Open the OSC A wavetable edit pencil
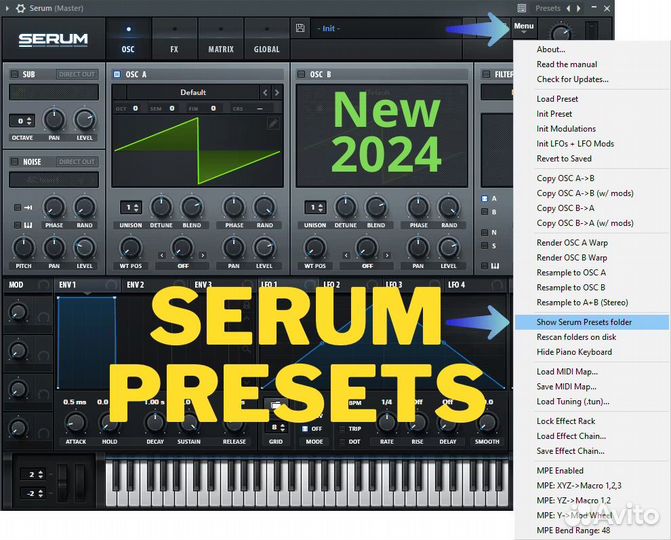 (x=273, y=124)
